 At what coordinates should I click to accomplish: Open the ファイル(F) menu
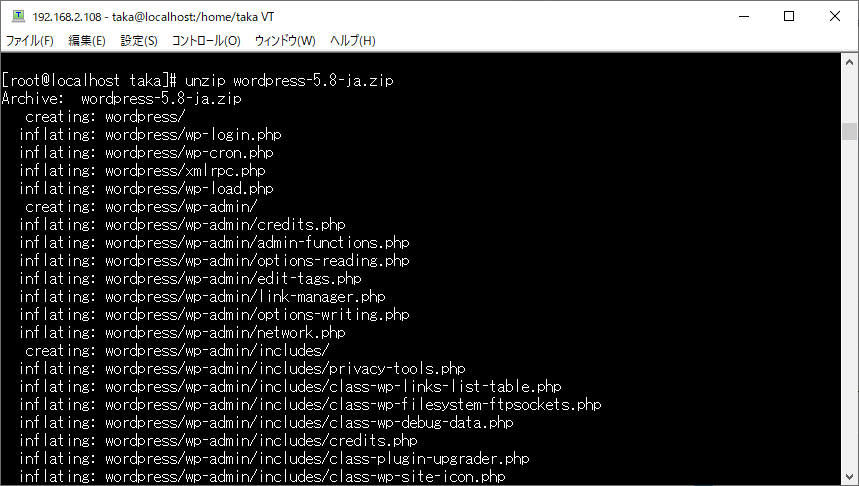tap(30, 41)
